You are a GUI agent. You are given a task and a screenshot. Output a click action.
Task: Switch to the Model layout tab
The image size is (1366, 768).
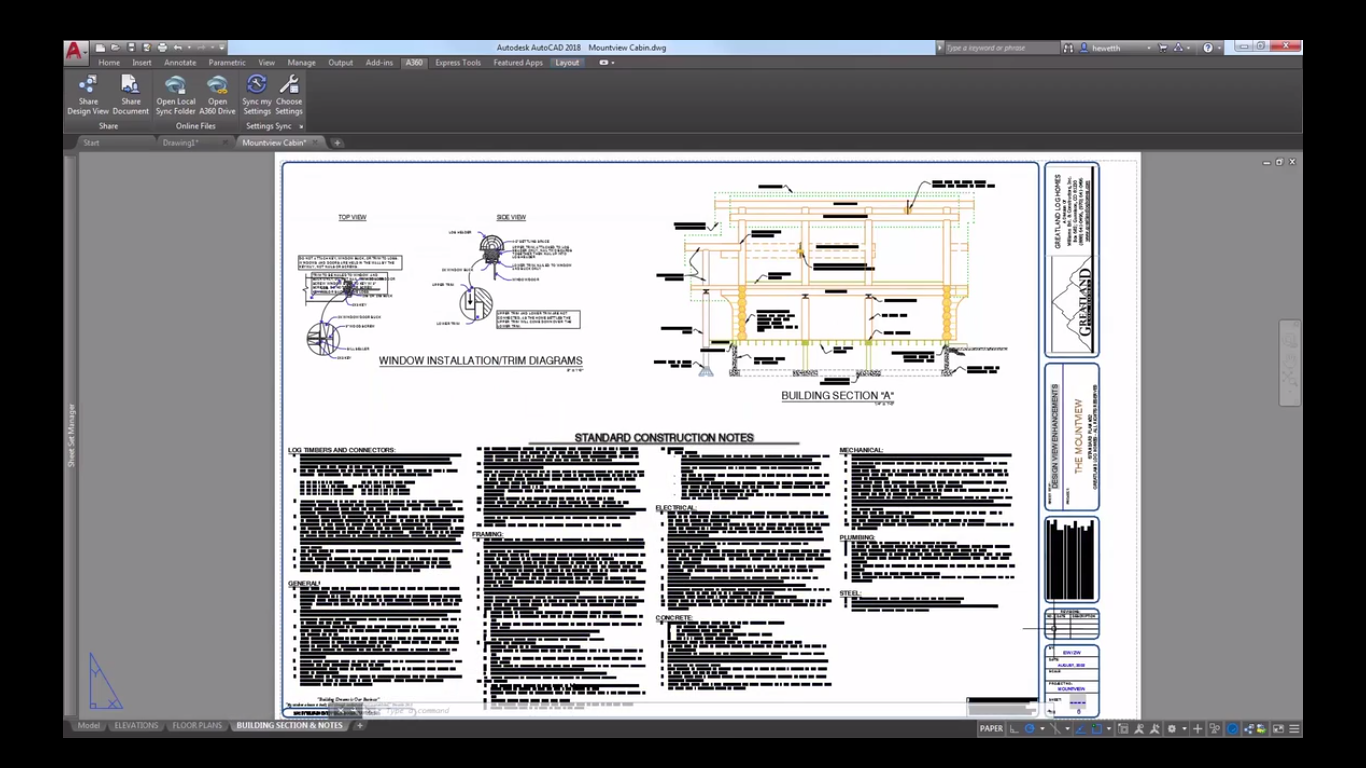click(89, 725)
